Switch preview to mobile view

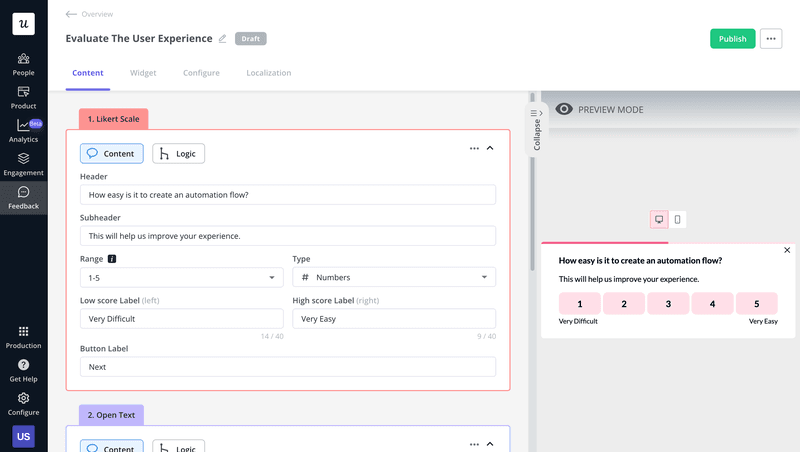click(x=678, y=219)
